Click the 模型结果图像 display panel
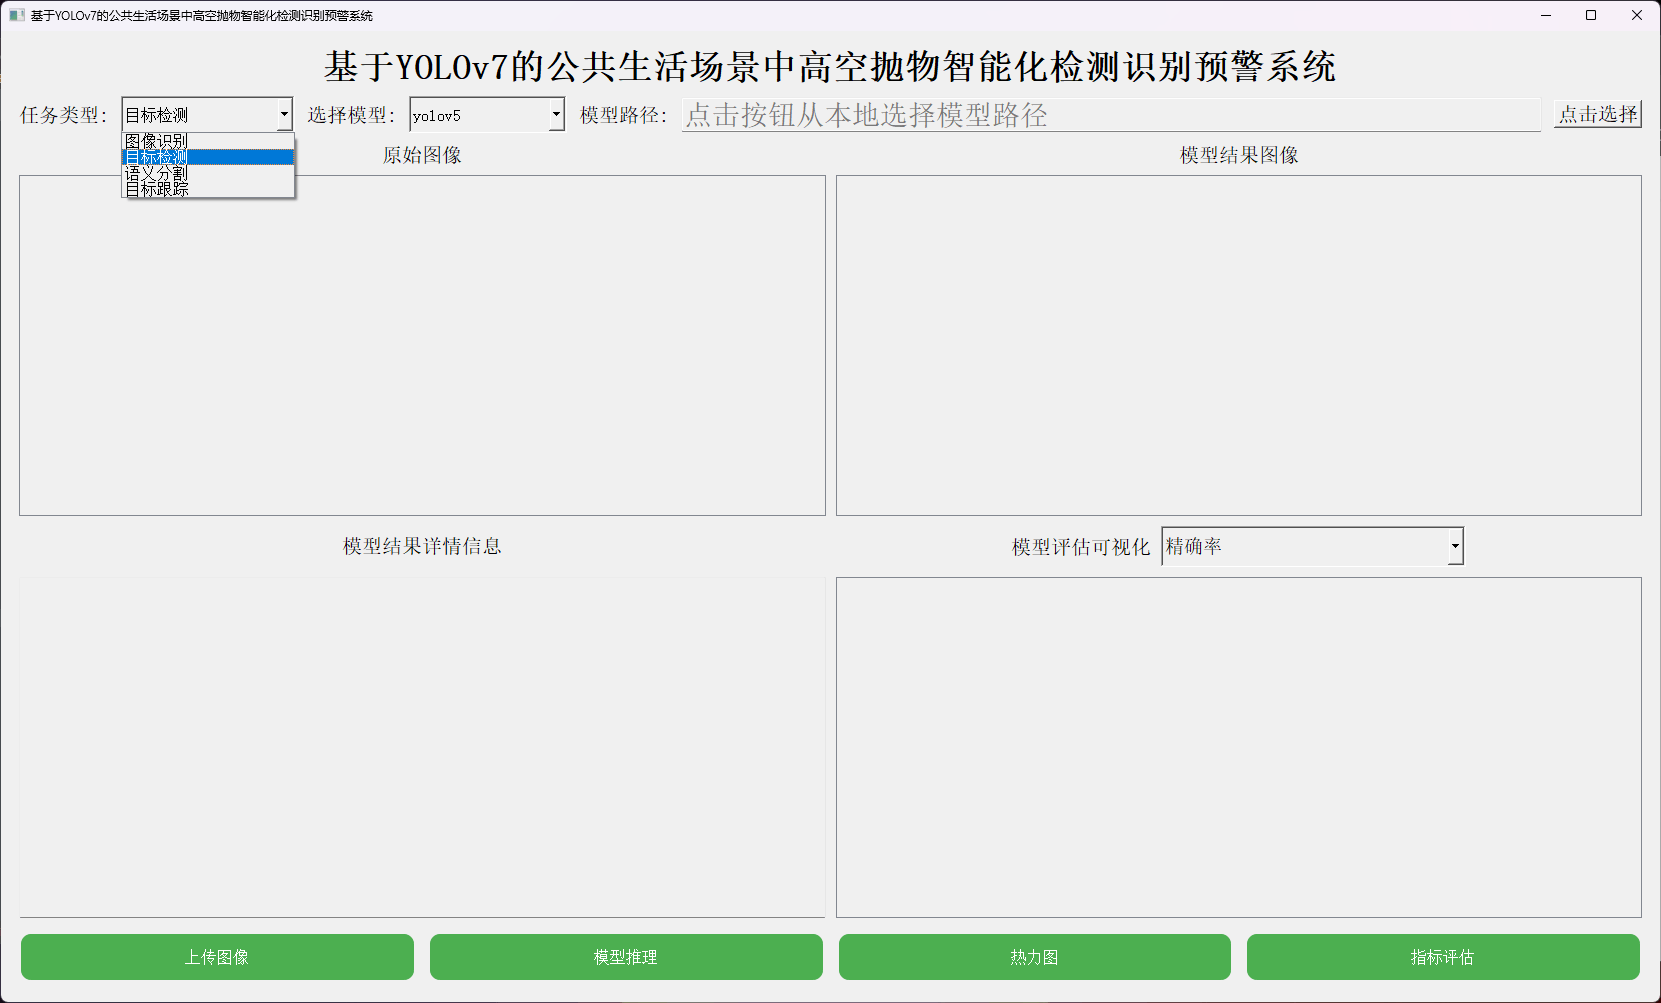The width and height of the screenshot is (1661, 1003). pos(1239,346)
